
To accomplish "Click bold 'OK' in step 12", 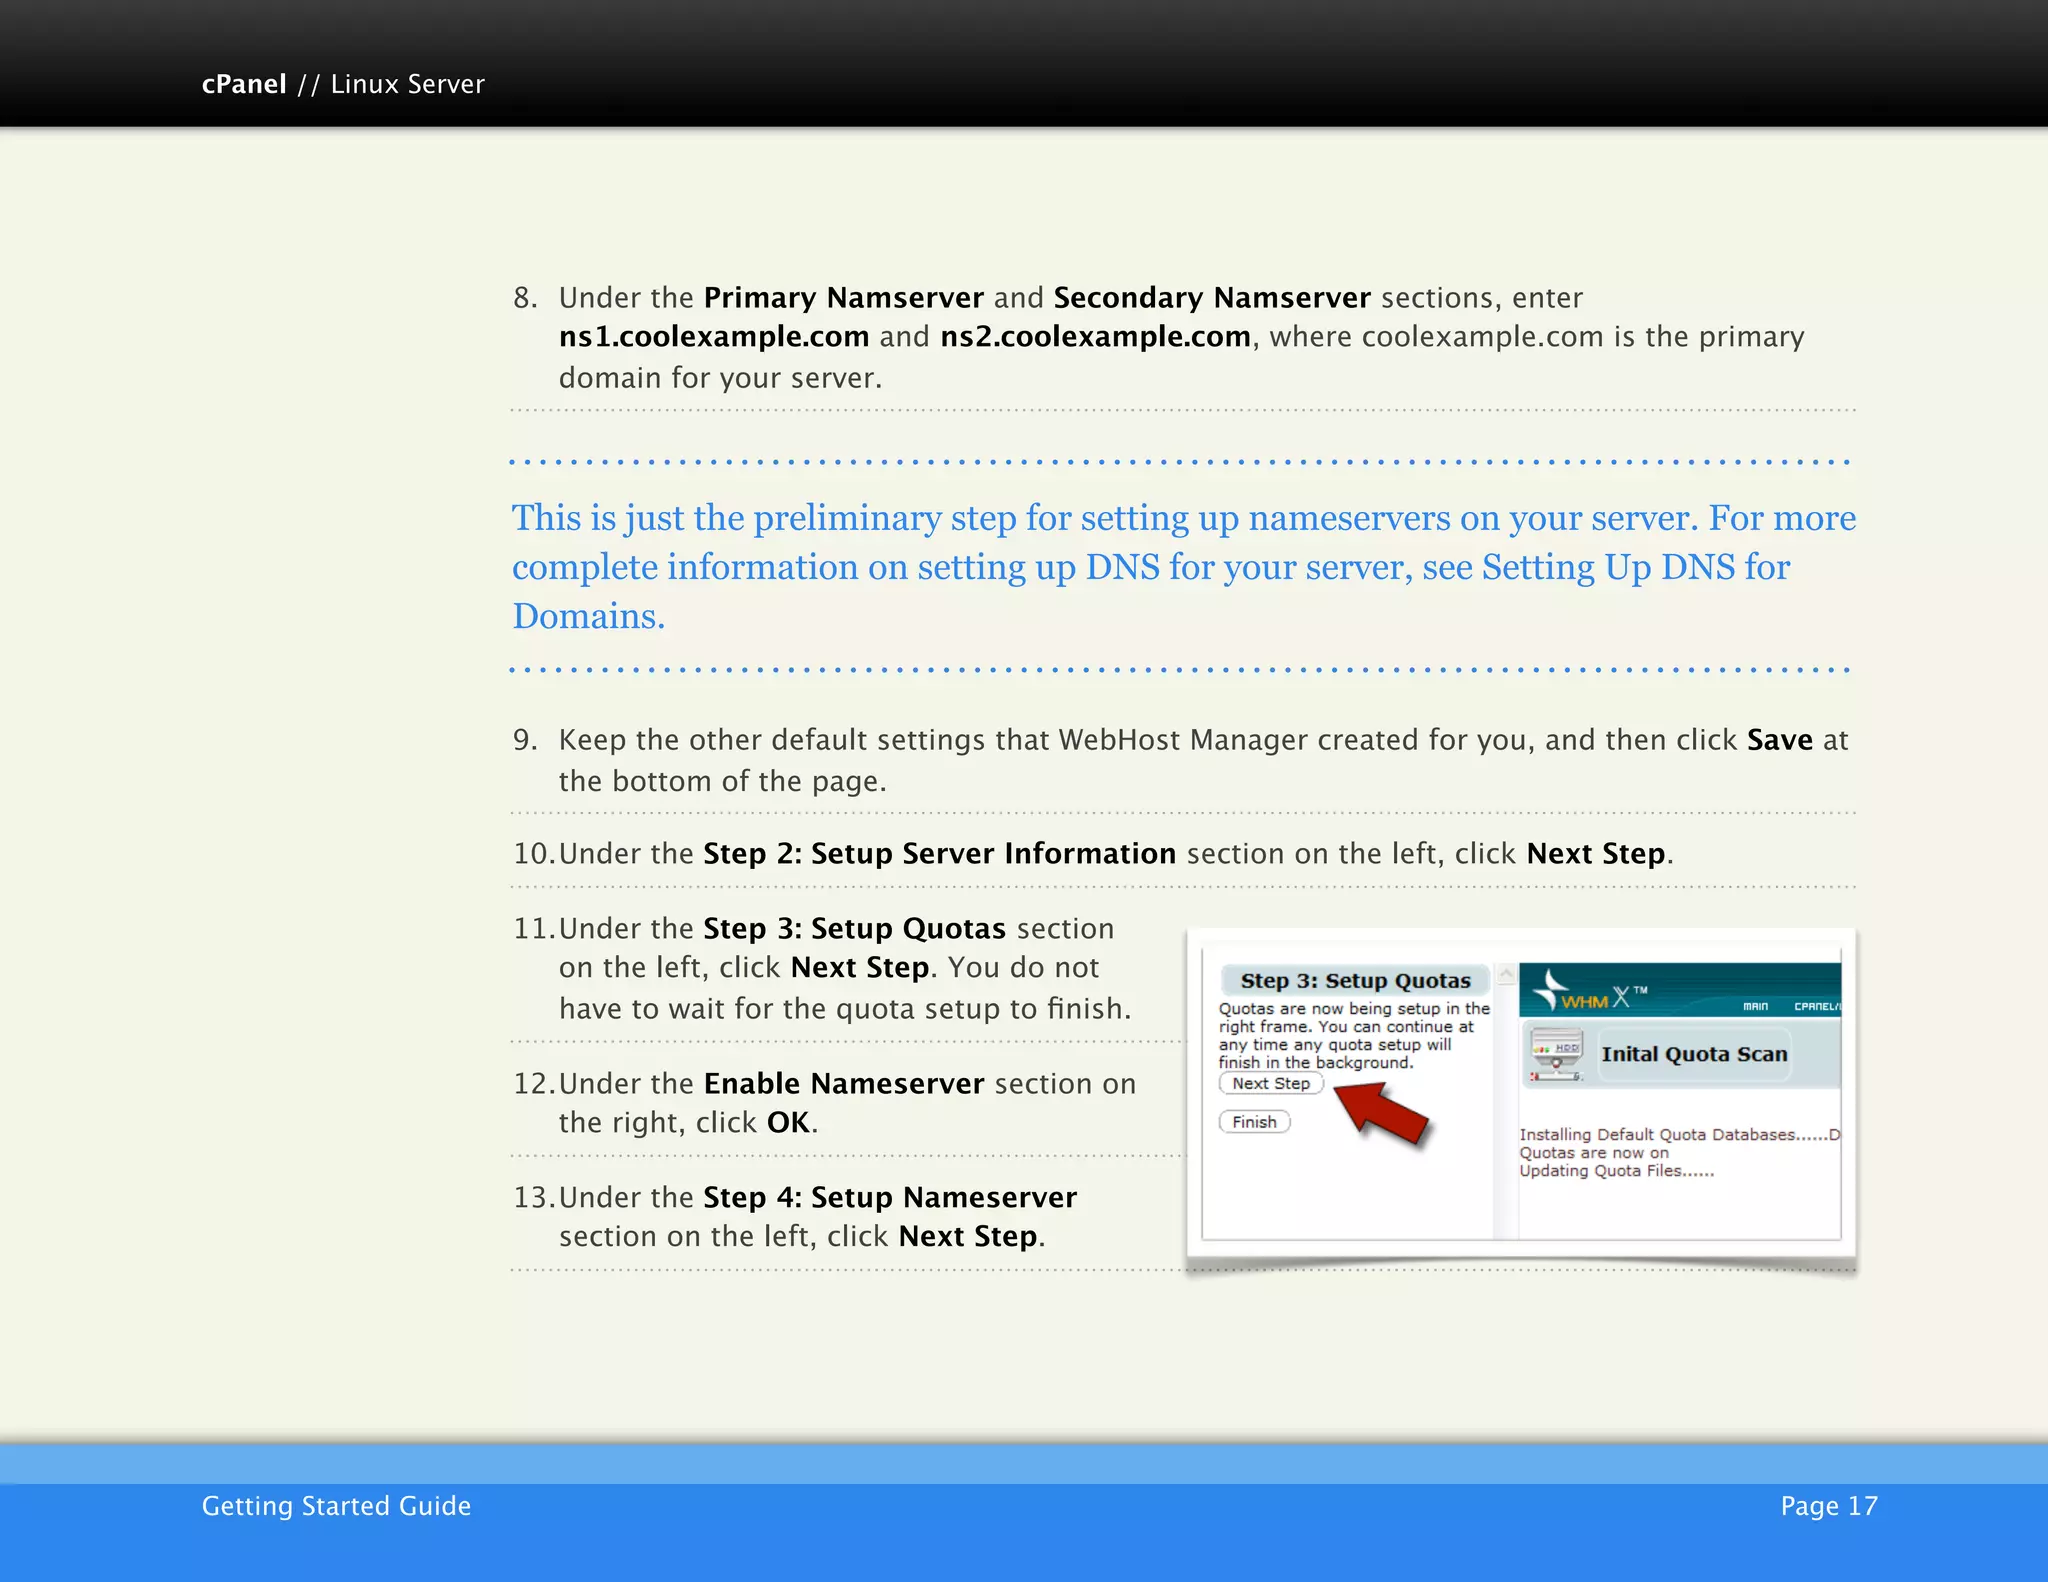I will [x=788, y=1123].
